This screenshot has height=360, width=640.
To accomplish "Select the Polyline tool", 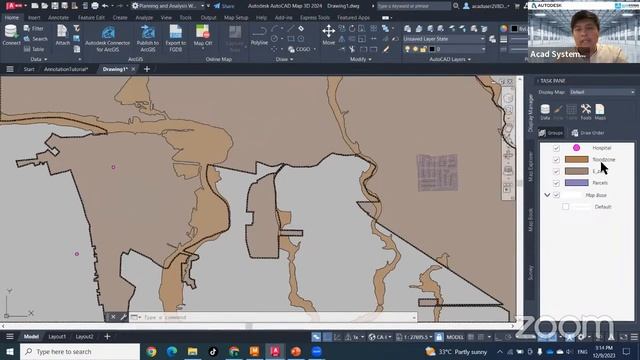I will 259,35.
